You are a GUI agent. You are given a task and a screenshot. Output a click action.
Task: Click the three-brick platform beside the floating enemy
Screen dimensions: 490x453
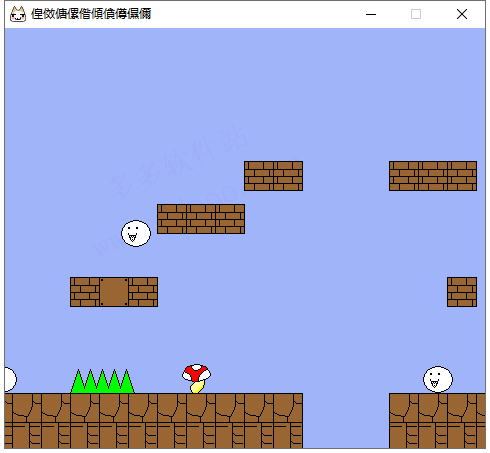point(201,219)
